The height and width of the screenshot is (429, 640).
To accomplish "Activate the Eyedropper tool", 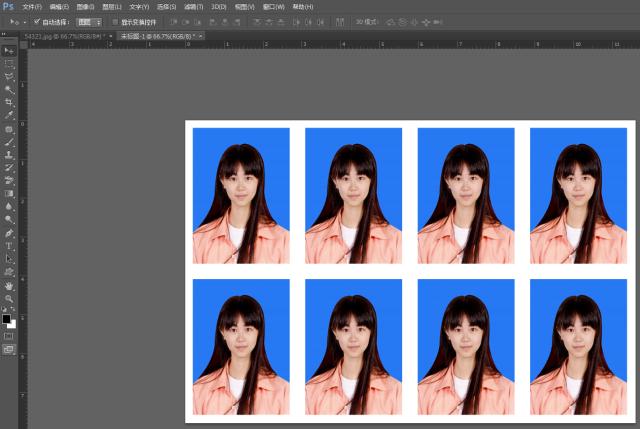I will pyautogui.click(x=9, y=115).
